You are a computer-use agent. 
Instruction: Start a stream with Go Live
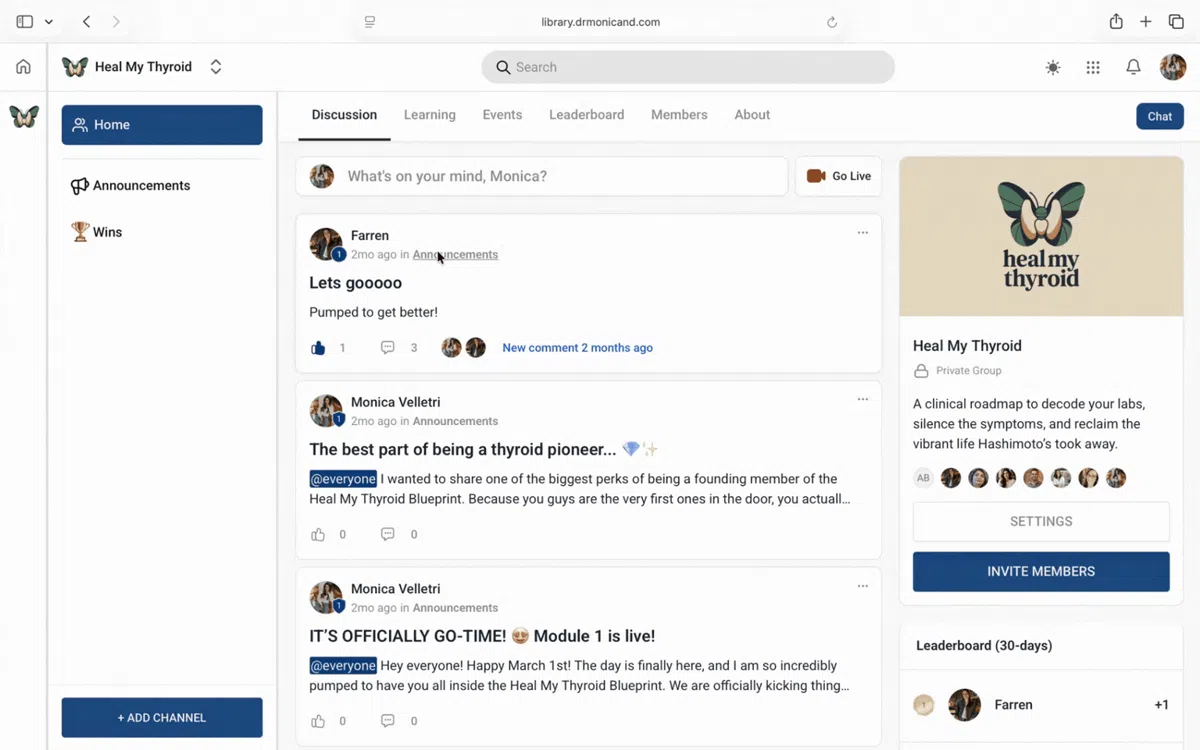click(839, 176)
